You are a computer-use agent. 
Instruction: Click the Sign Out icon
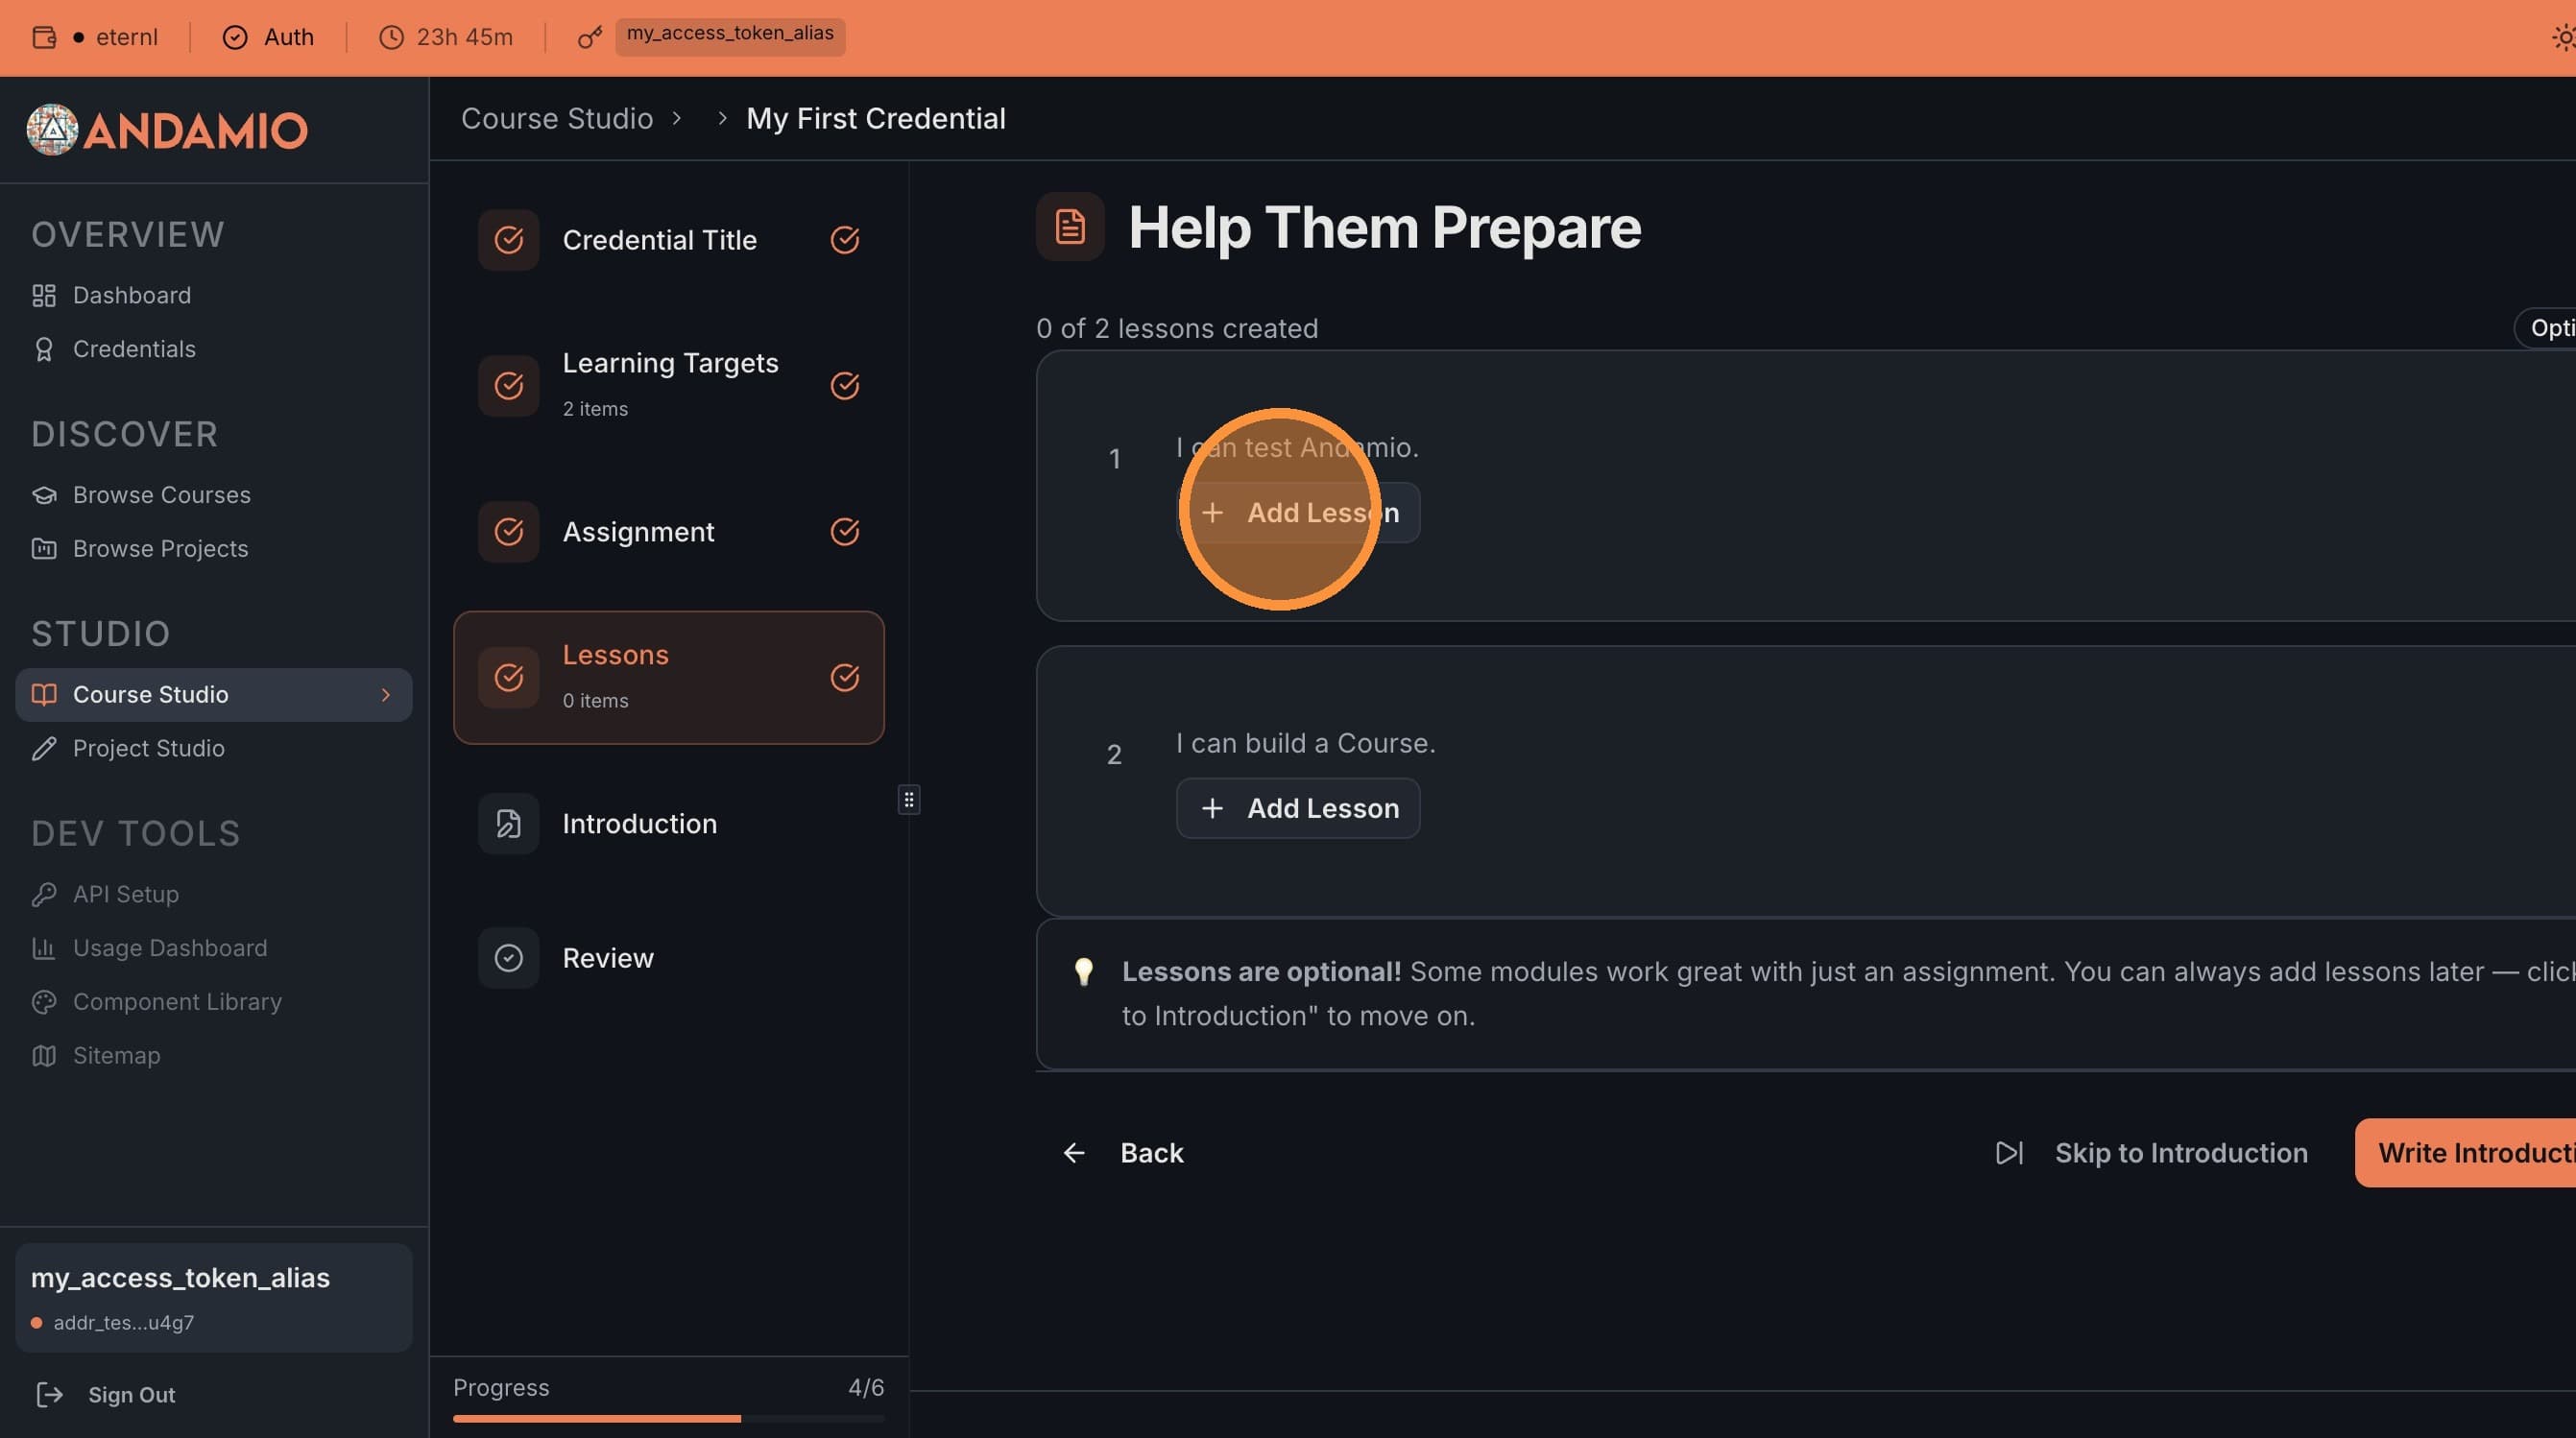coord(49,1394)
